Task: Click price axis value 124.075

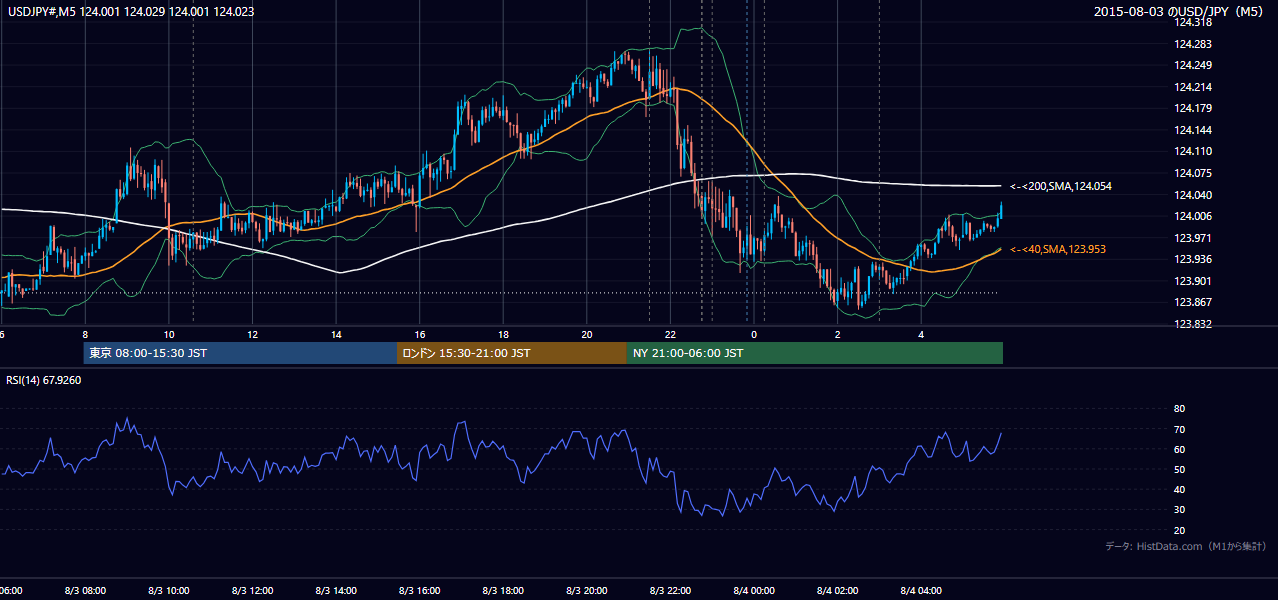Action: [1194, 173]
